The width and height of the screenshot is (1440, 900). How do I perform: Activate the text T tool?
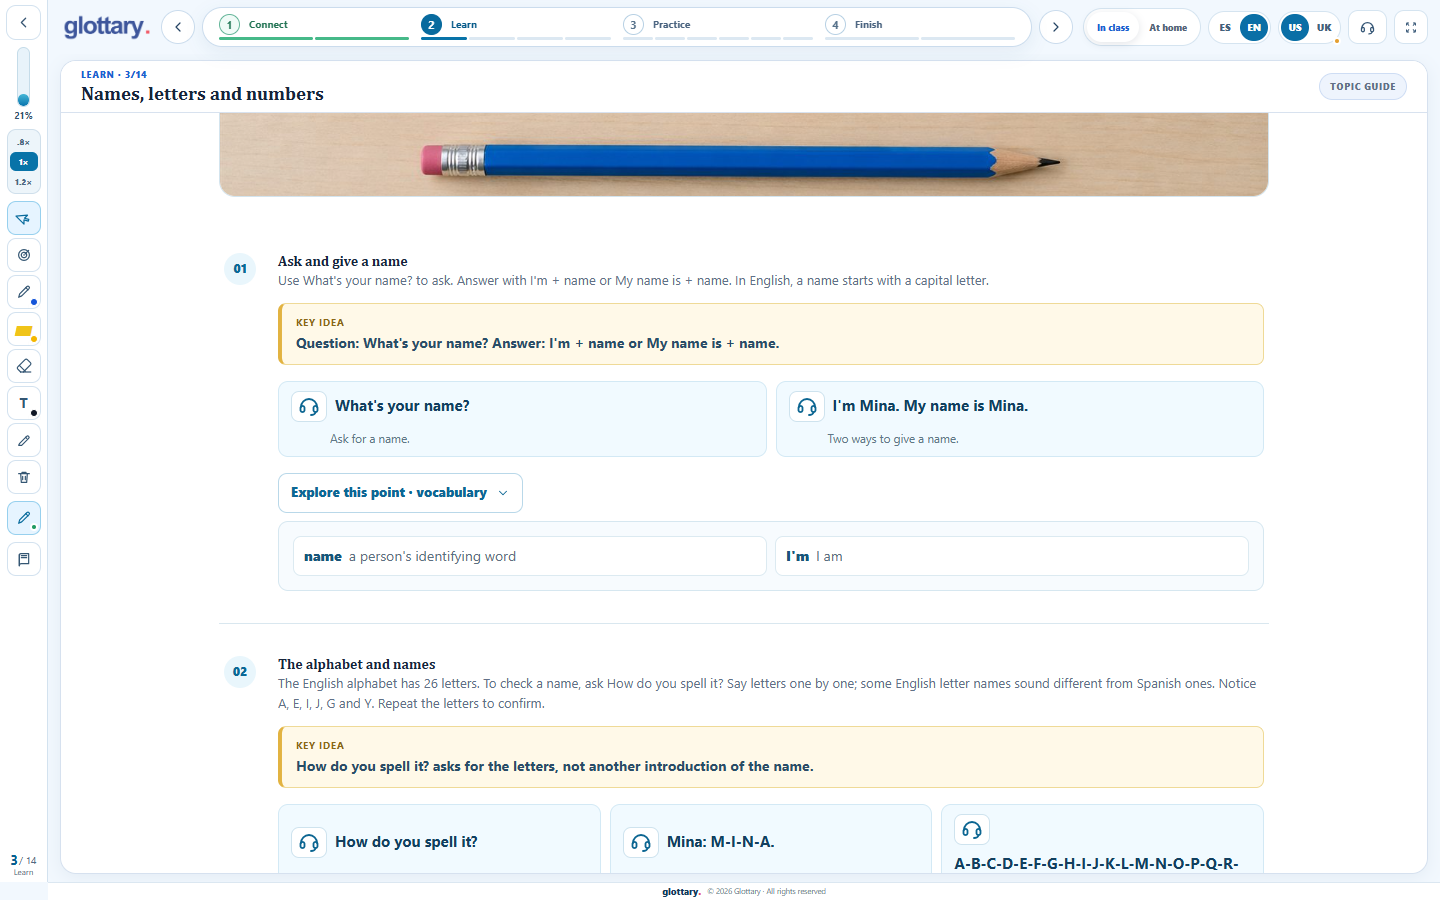(24, 403)
